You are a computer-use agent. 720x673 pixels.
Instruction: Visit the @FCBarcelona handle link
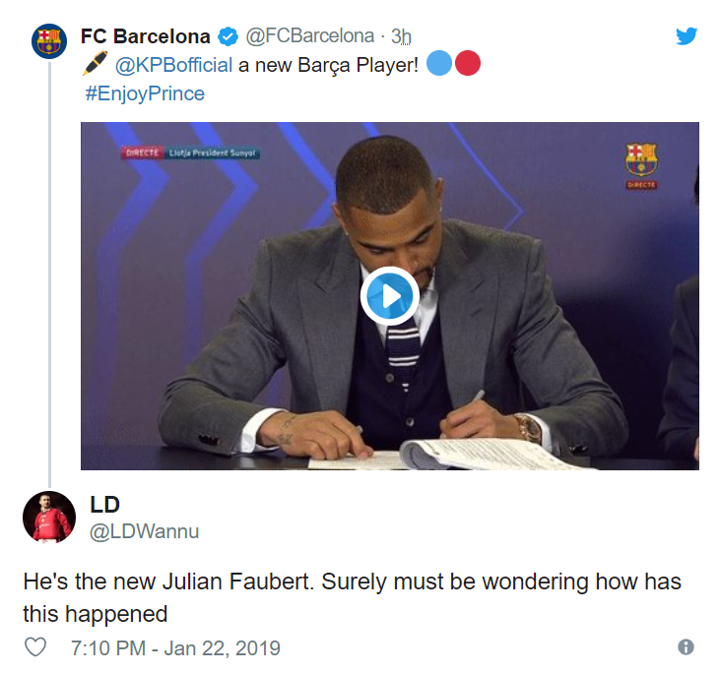point(310,37)
